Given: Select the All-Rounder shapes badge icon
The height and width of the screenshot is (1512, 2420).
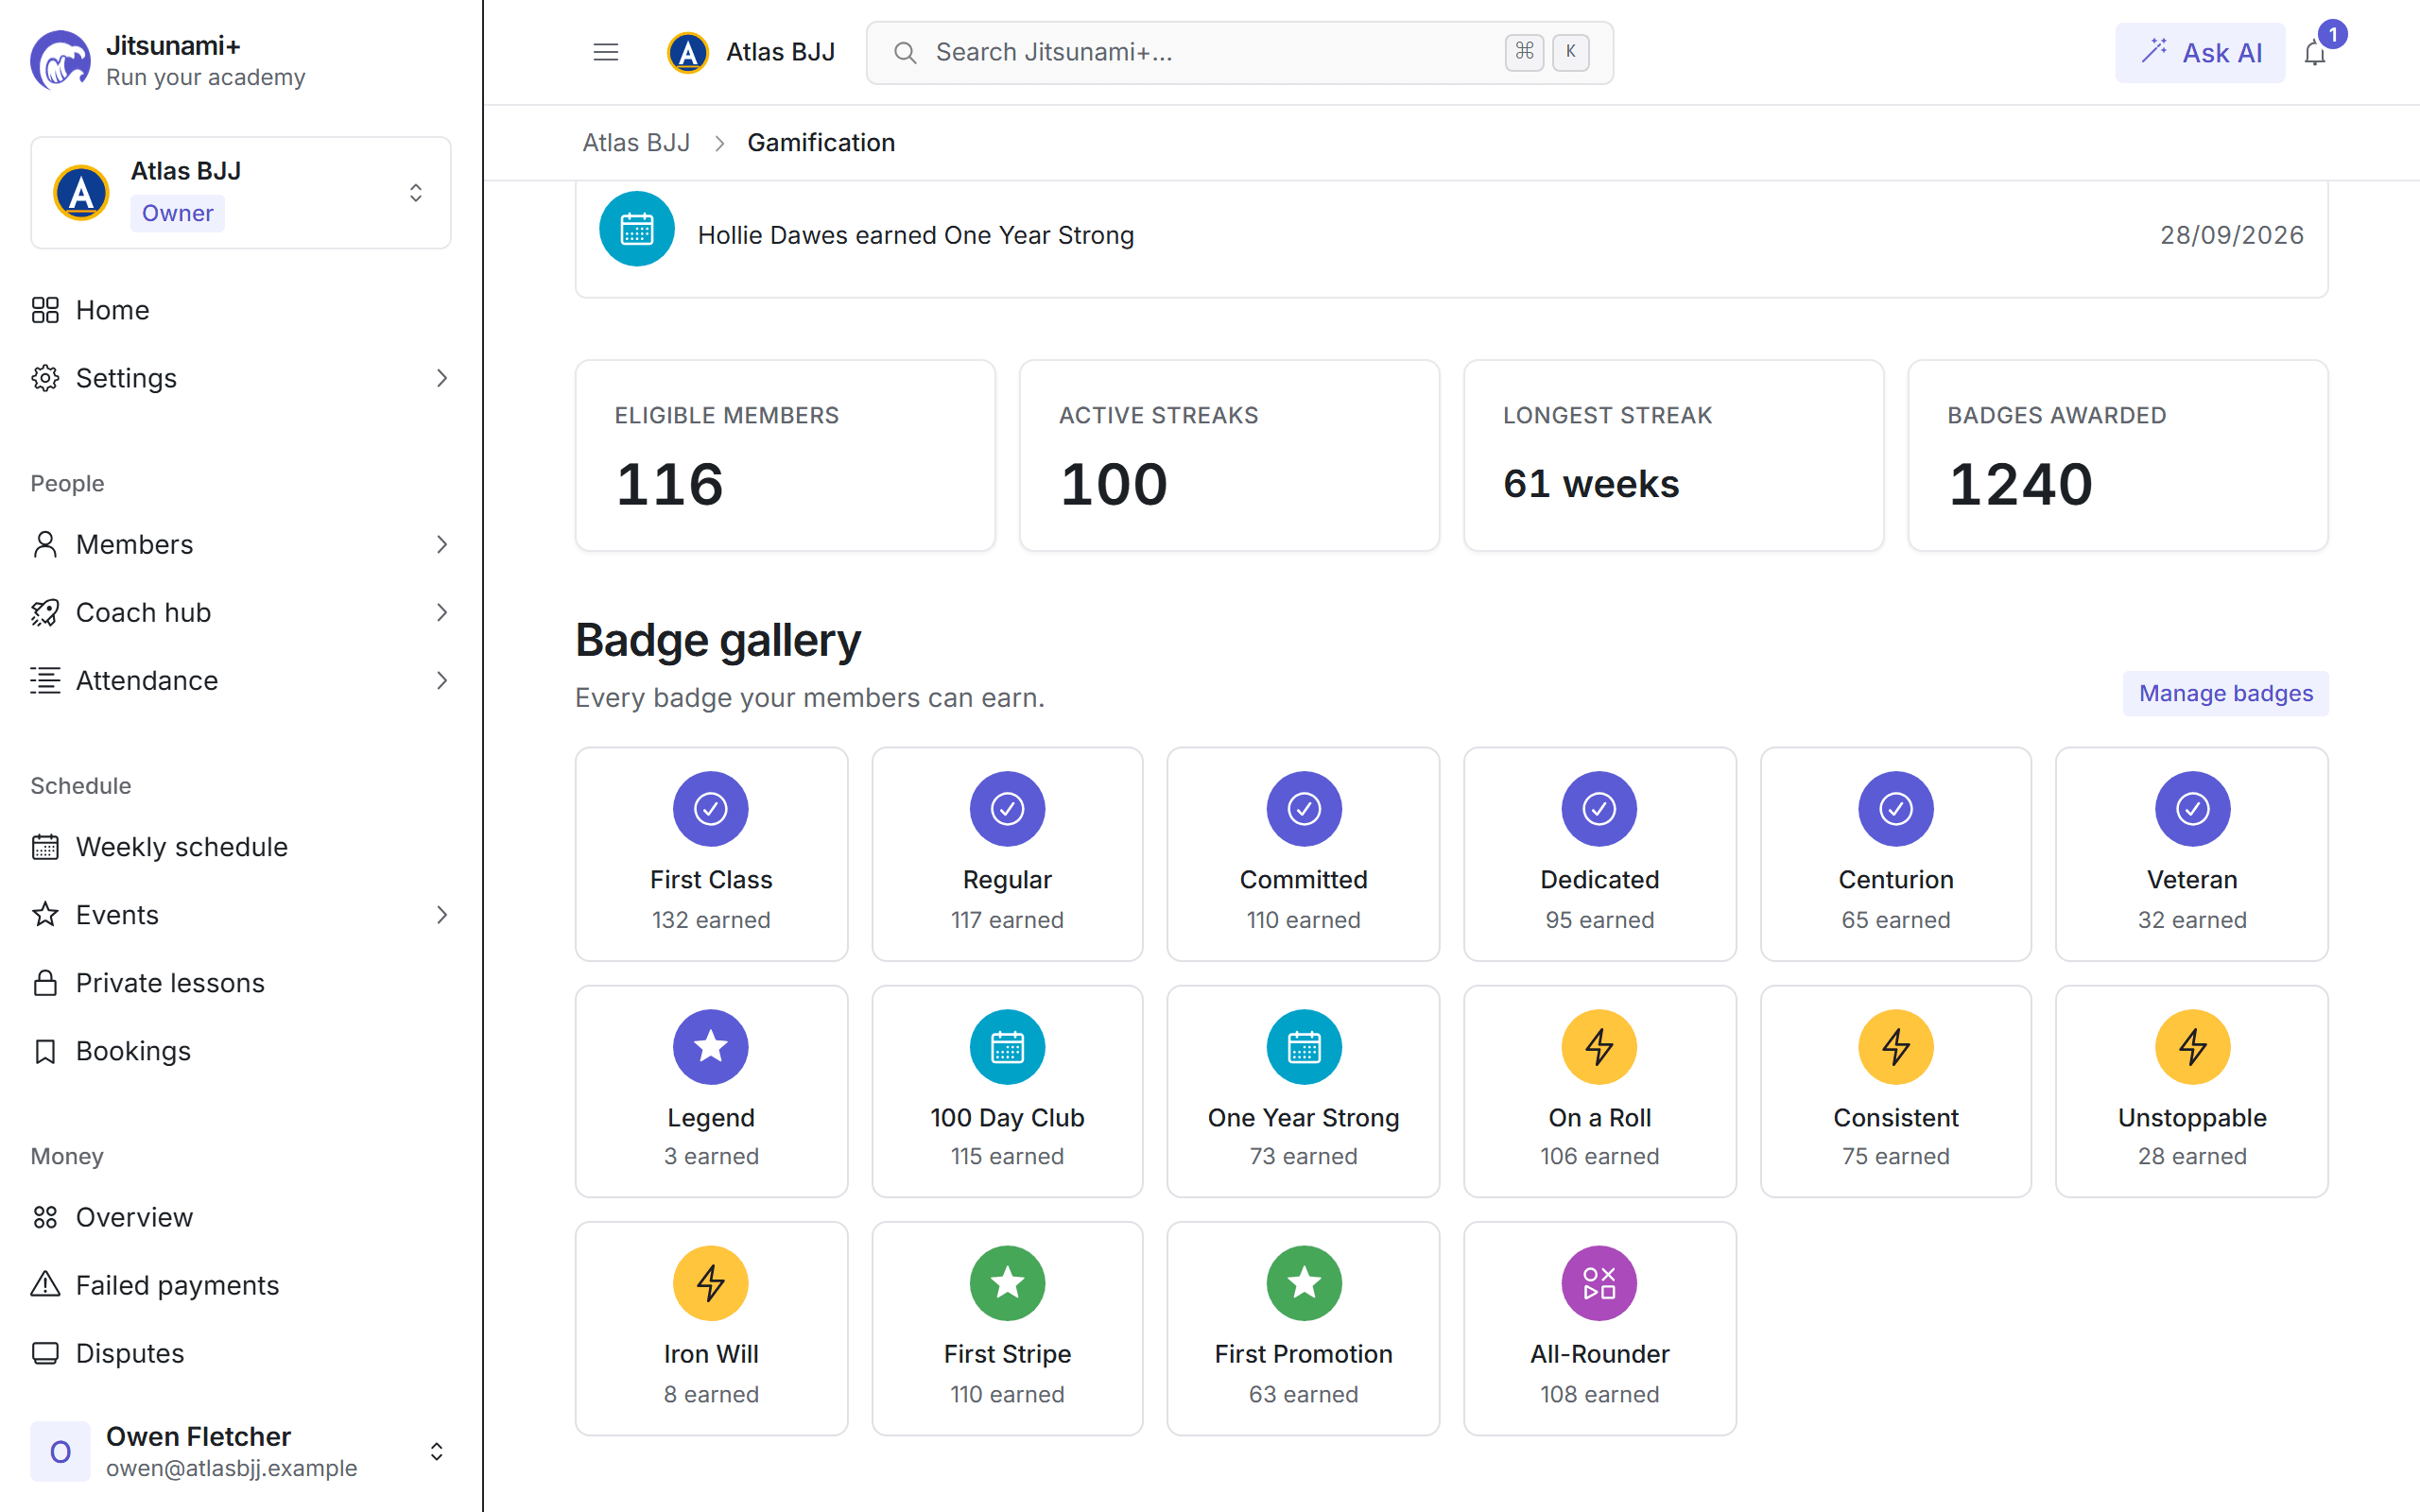Looking at the screenshot, I should click(1599, 1282).
